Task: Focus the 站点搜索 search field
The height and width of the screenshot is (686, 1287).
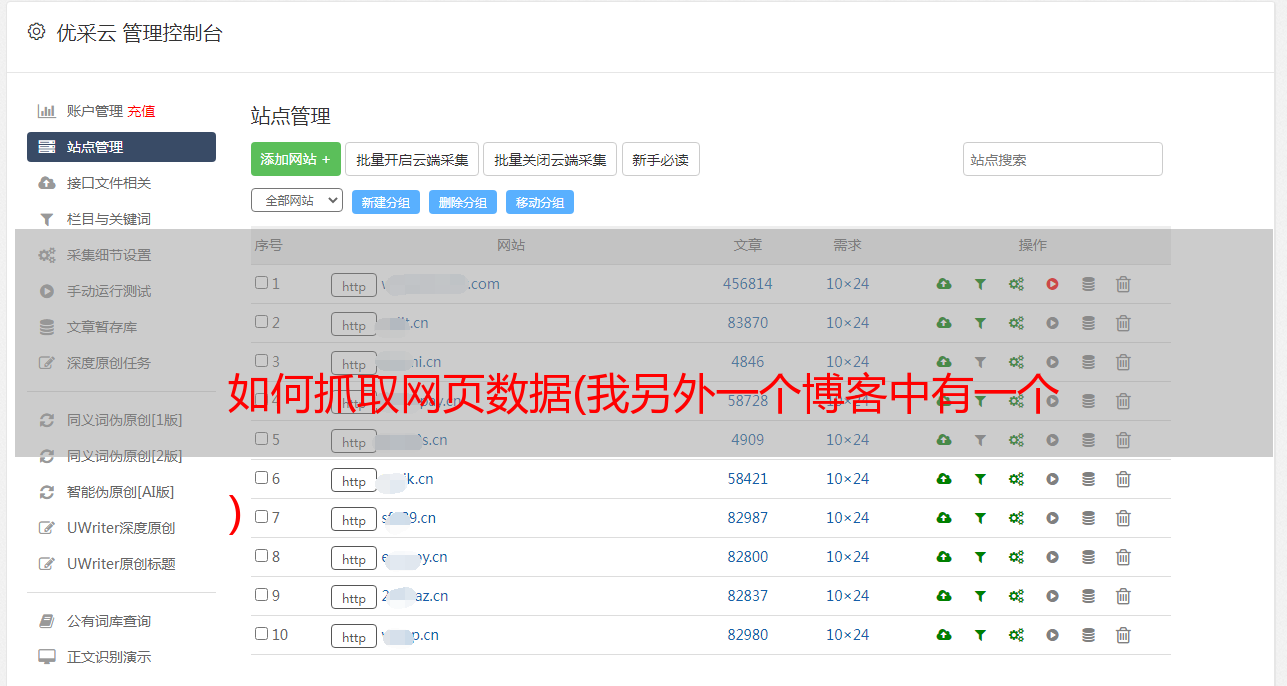Action: [x=1063, y=159]
